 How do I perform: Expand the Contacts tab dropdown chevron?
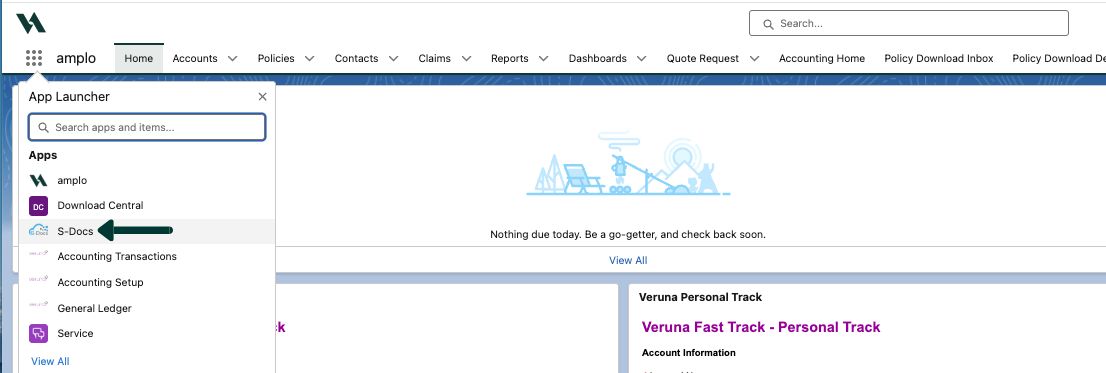(x=394, y=59)
